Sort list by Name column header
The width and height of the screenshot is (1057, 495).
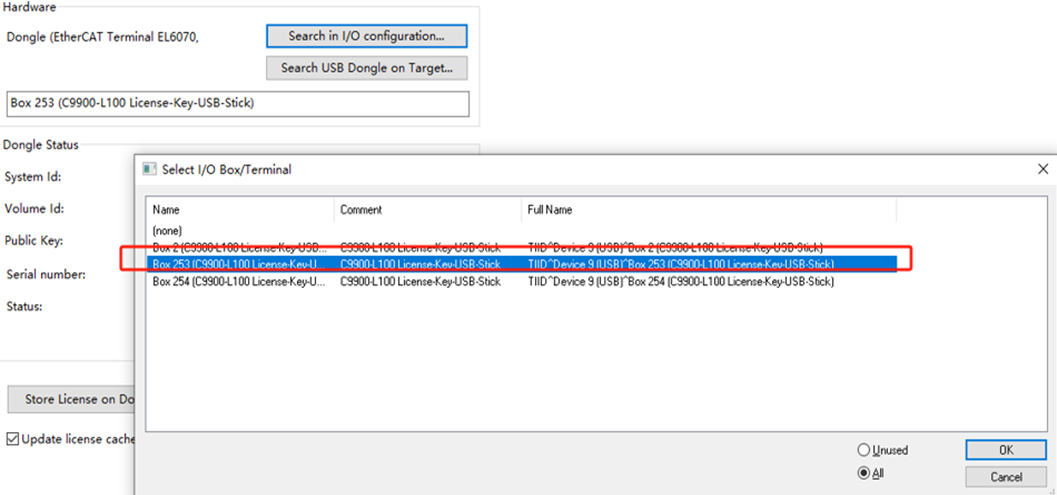pyautogui.click(x=241, y=210)
